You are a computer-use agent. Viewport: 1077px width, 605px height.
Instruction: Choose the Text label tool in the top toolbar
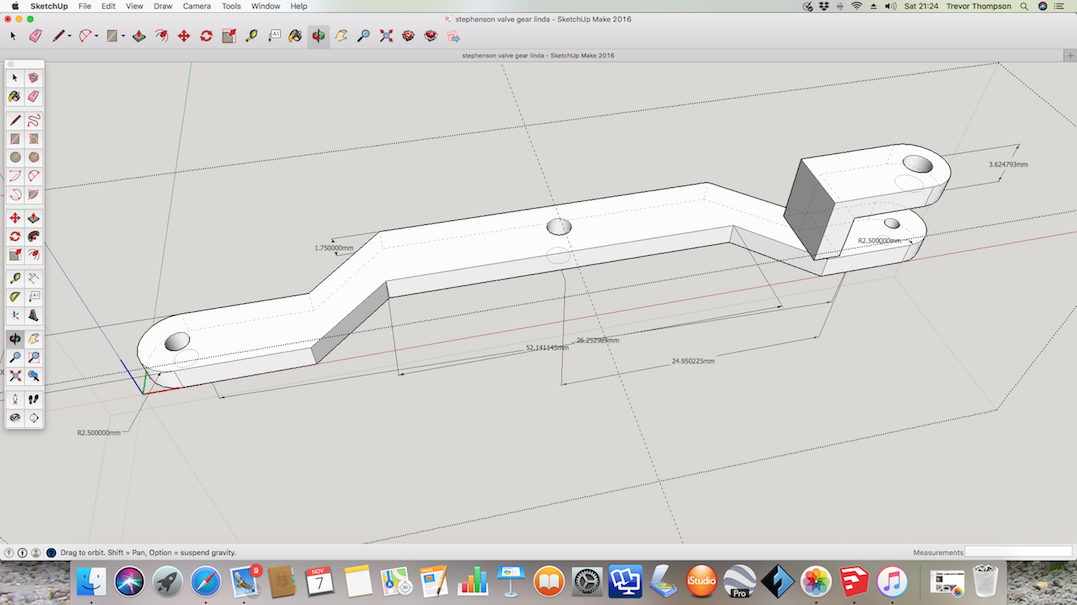tap(274, 36)
